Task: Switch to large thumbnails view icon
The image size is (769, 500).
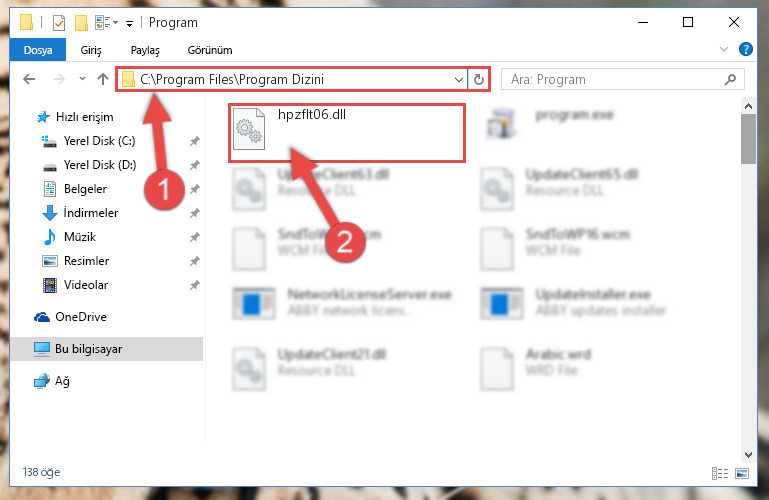Action: pos(742,473)
